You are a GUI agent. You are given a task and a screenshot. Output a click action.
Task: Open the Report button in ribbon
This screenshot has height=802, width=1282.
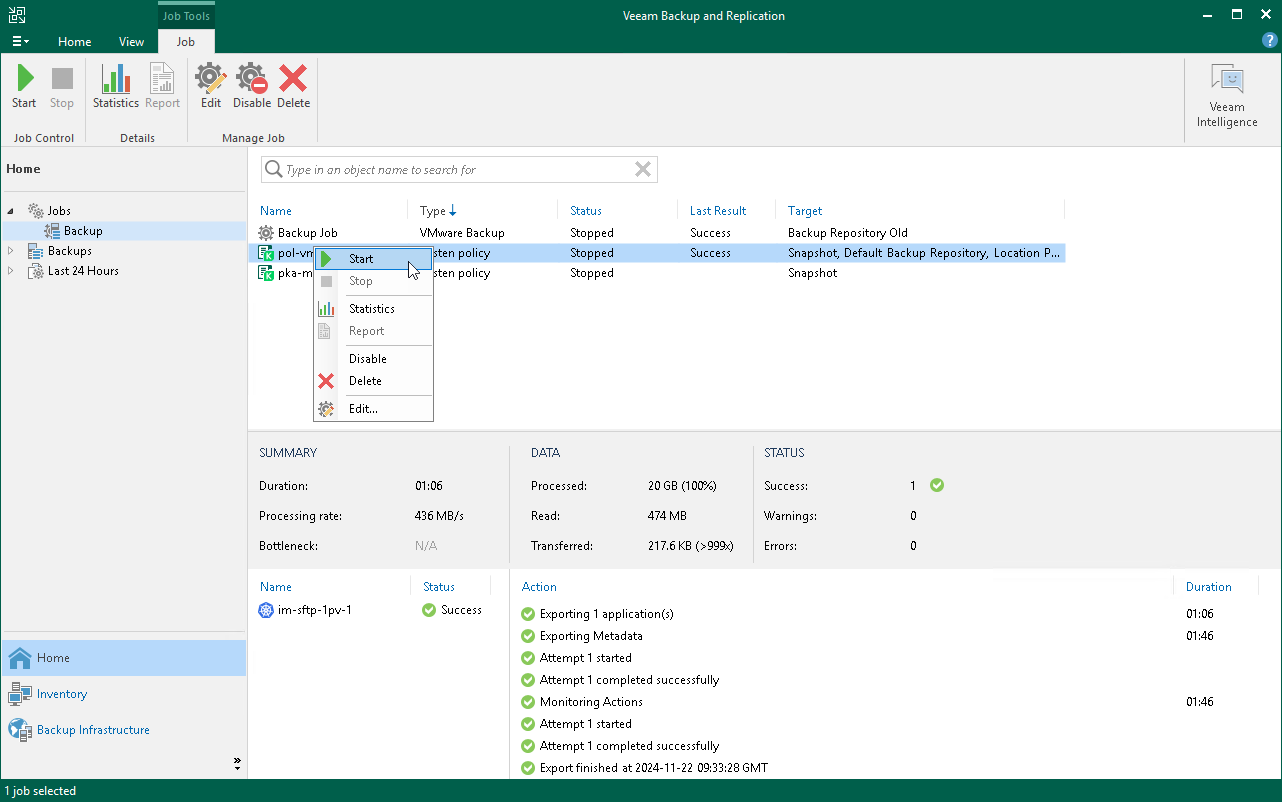[162, 87]
